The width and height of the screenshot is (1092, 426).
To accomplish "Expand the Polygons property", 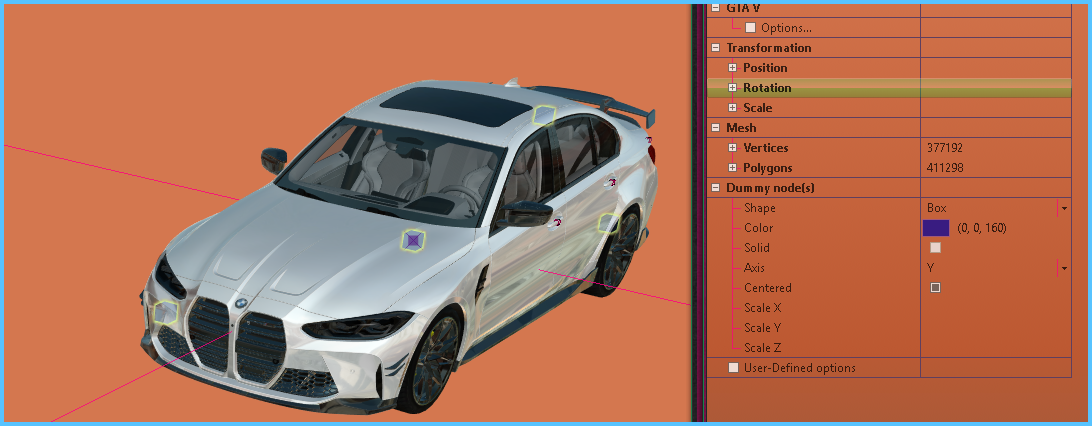I will pos(732,168).
